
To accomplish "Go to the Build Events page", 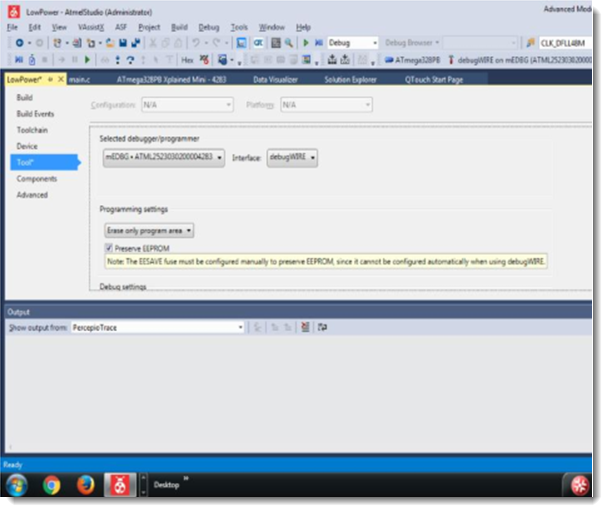I will pos(35,114).
